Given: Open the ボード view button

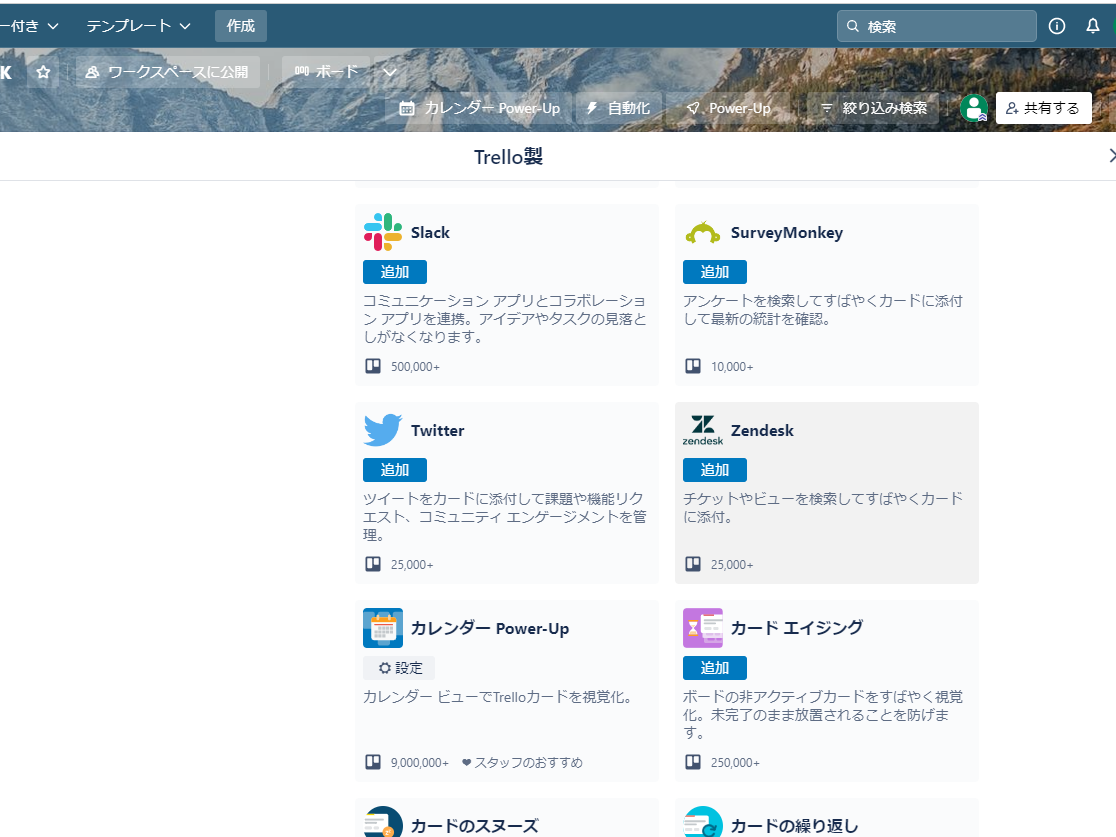Looking at the screenshot, I should [x=327, y=72].
